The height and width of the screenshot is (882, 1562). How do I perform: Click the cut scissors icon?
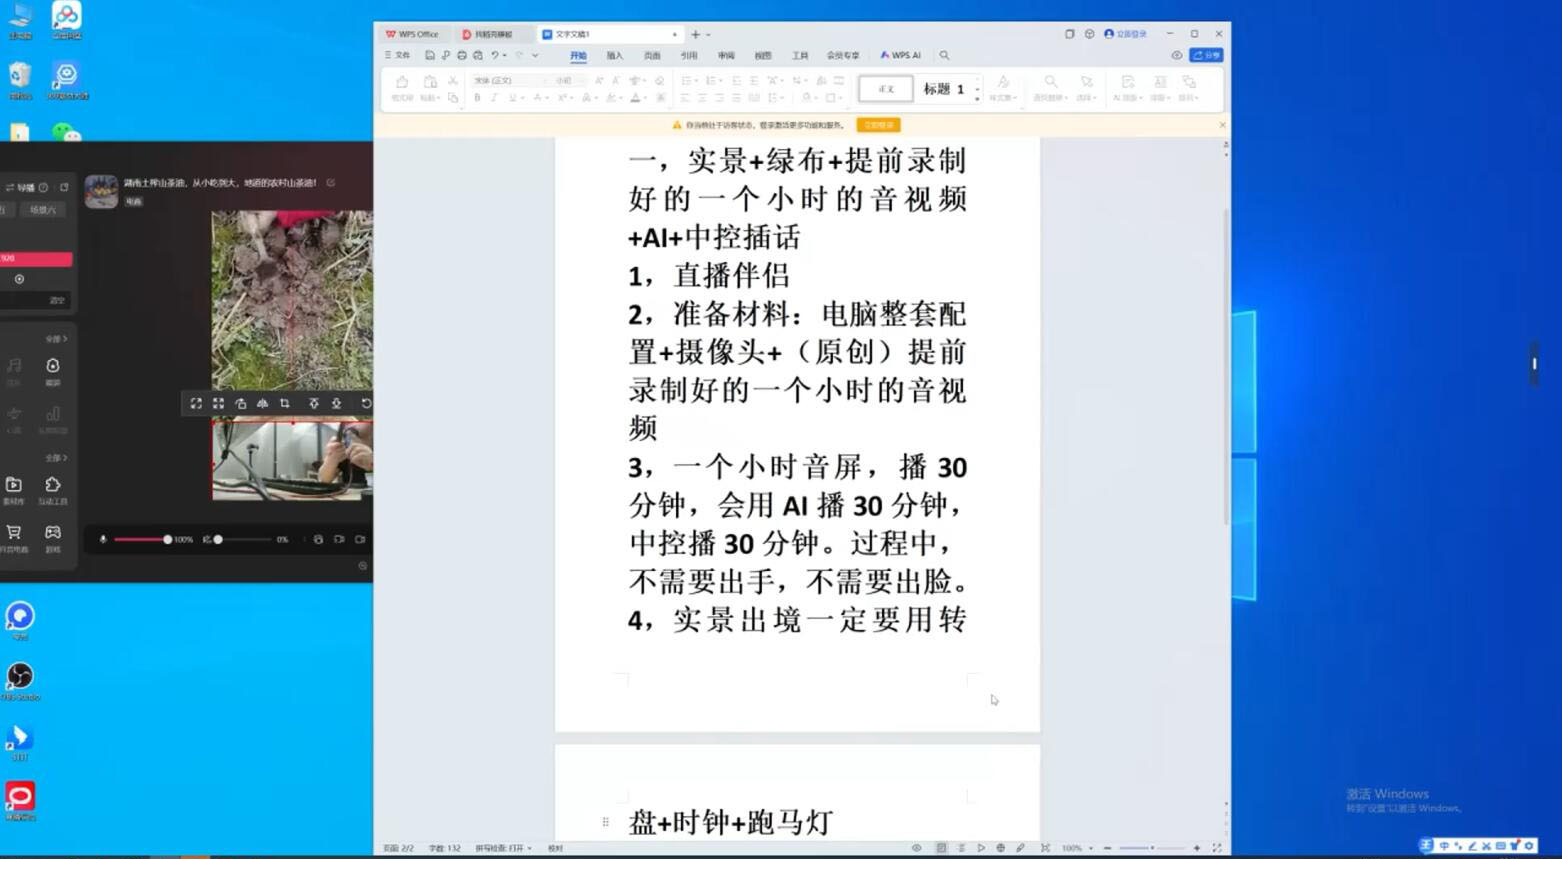tap(453, 80)
